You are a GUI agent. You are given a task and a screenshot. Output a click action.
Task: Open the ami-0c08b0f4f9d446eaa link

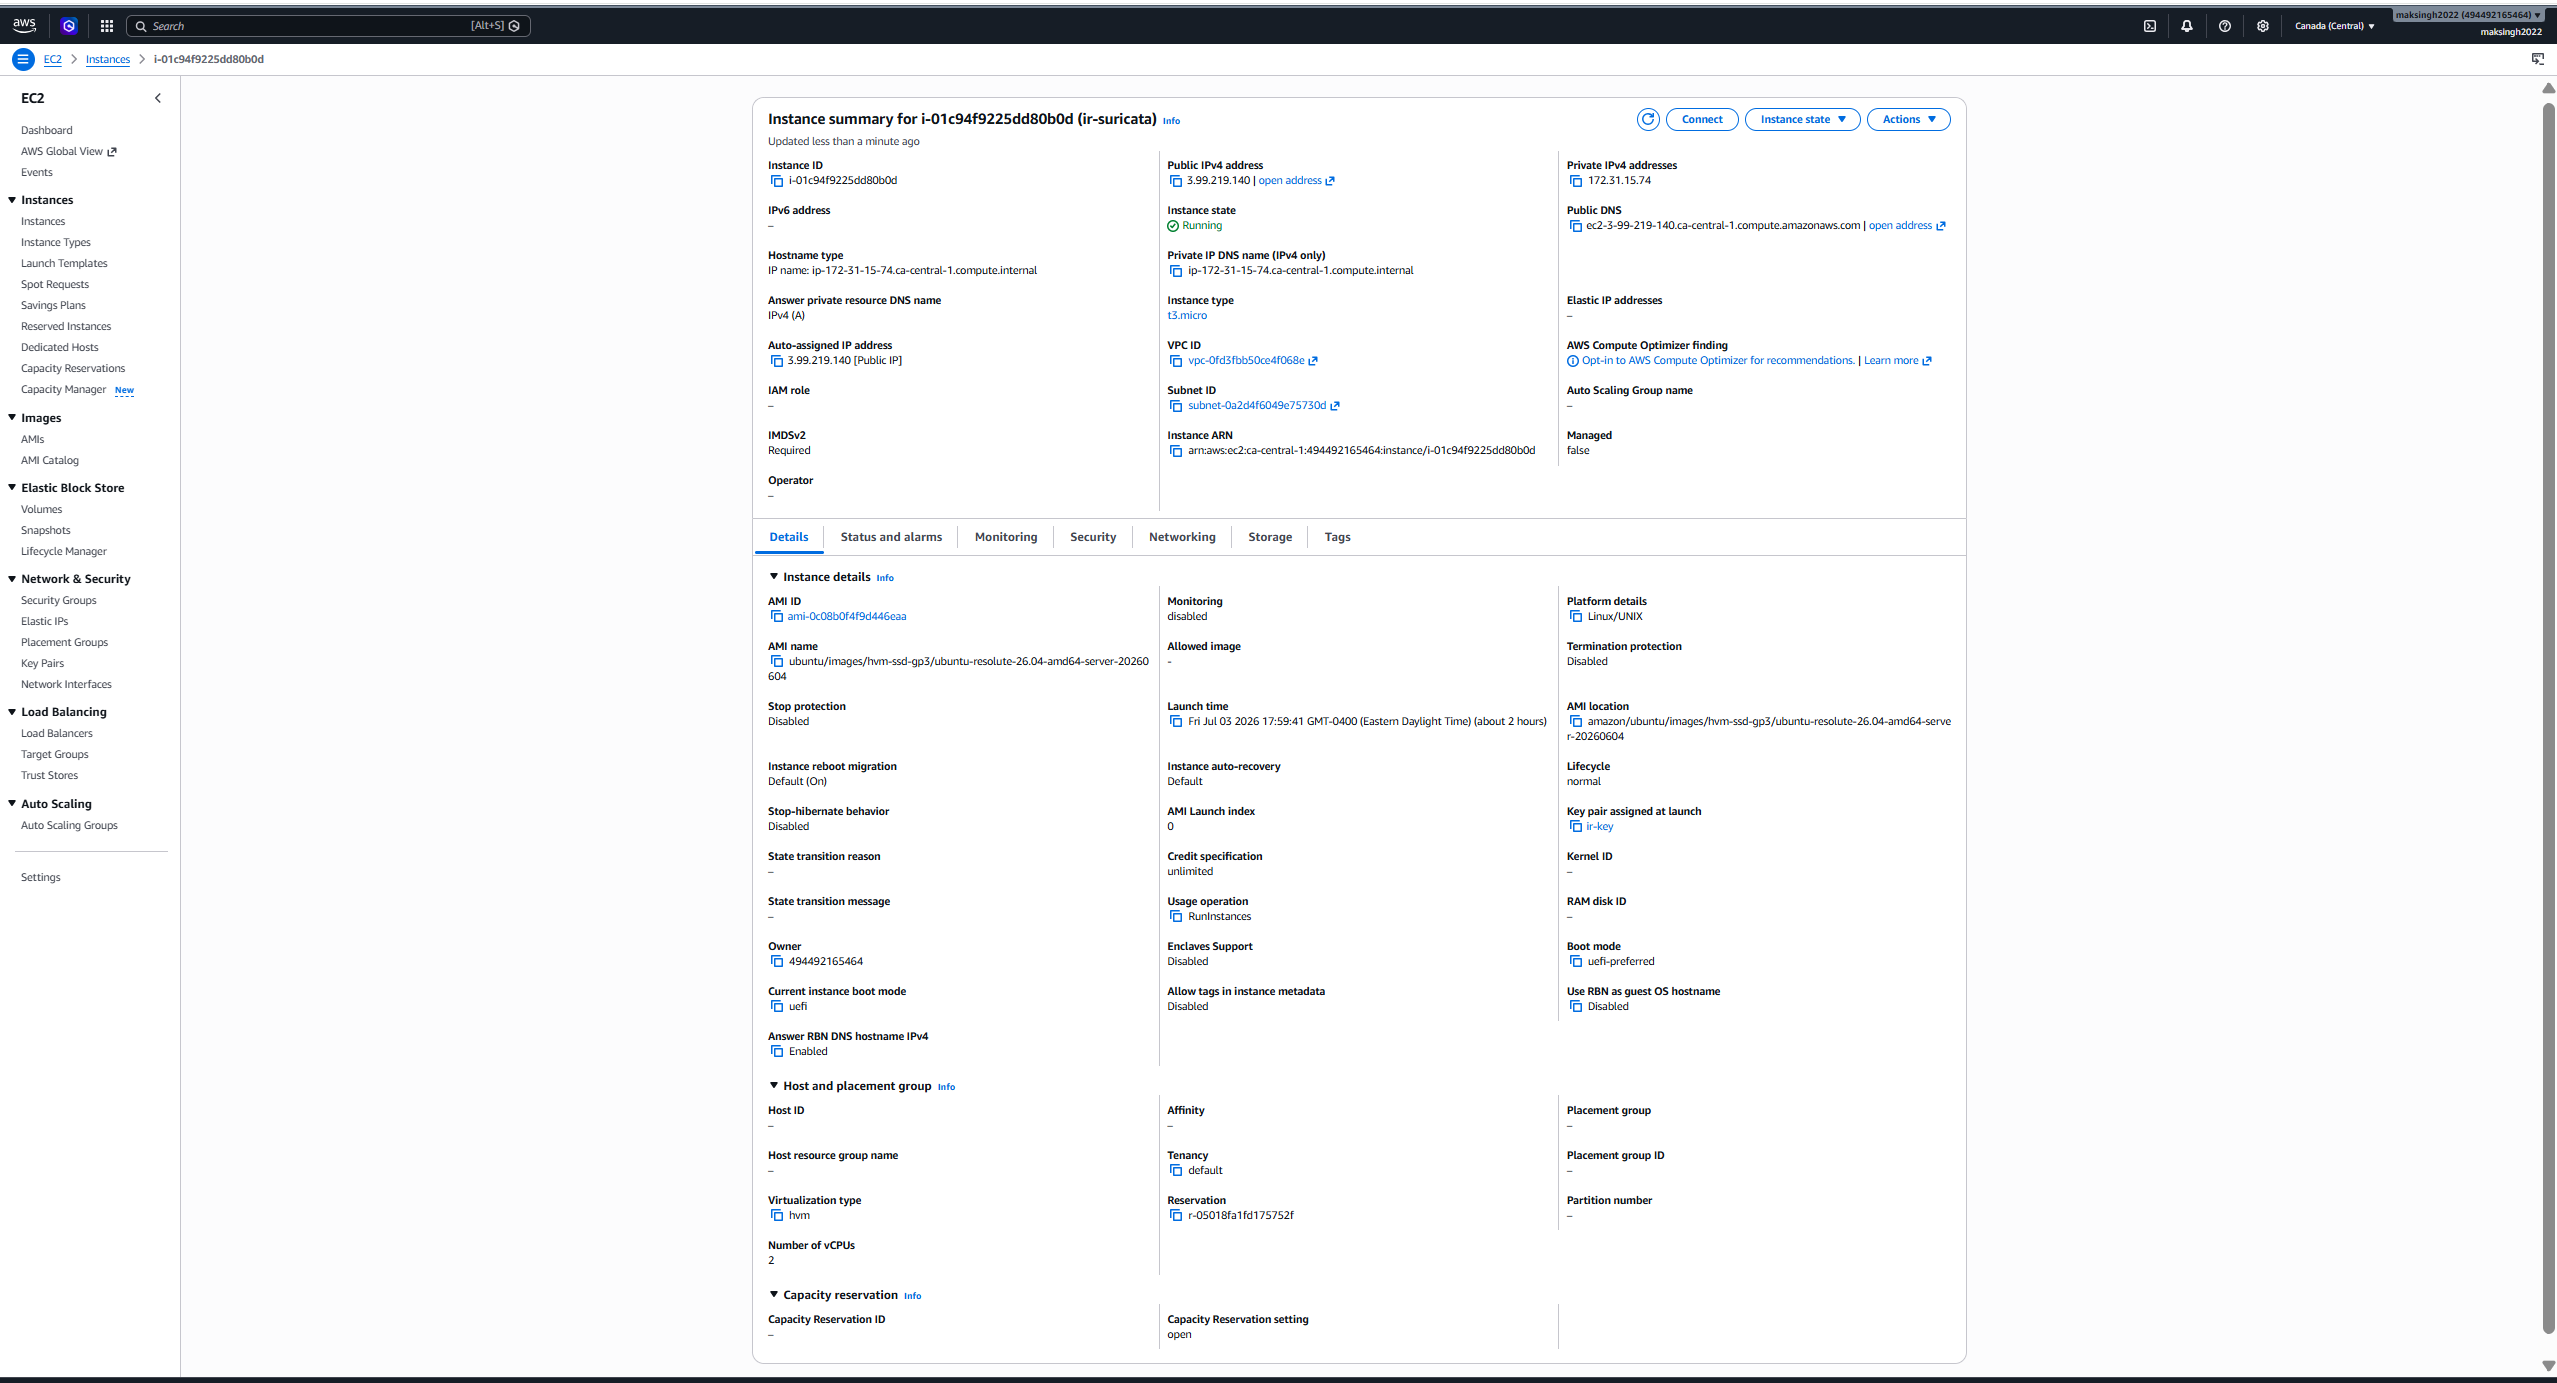846,617
